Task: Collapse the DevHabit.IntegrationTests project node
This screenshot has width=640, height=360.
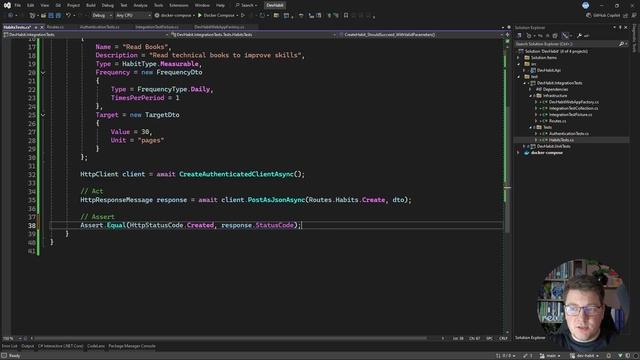Action: (x=525, y=83)
